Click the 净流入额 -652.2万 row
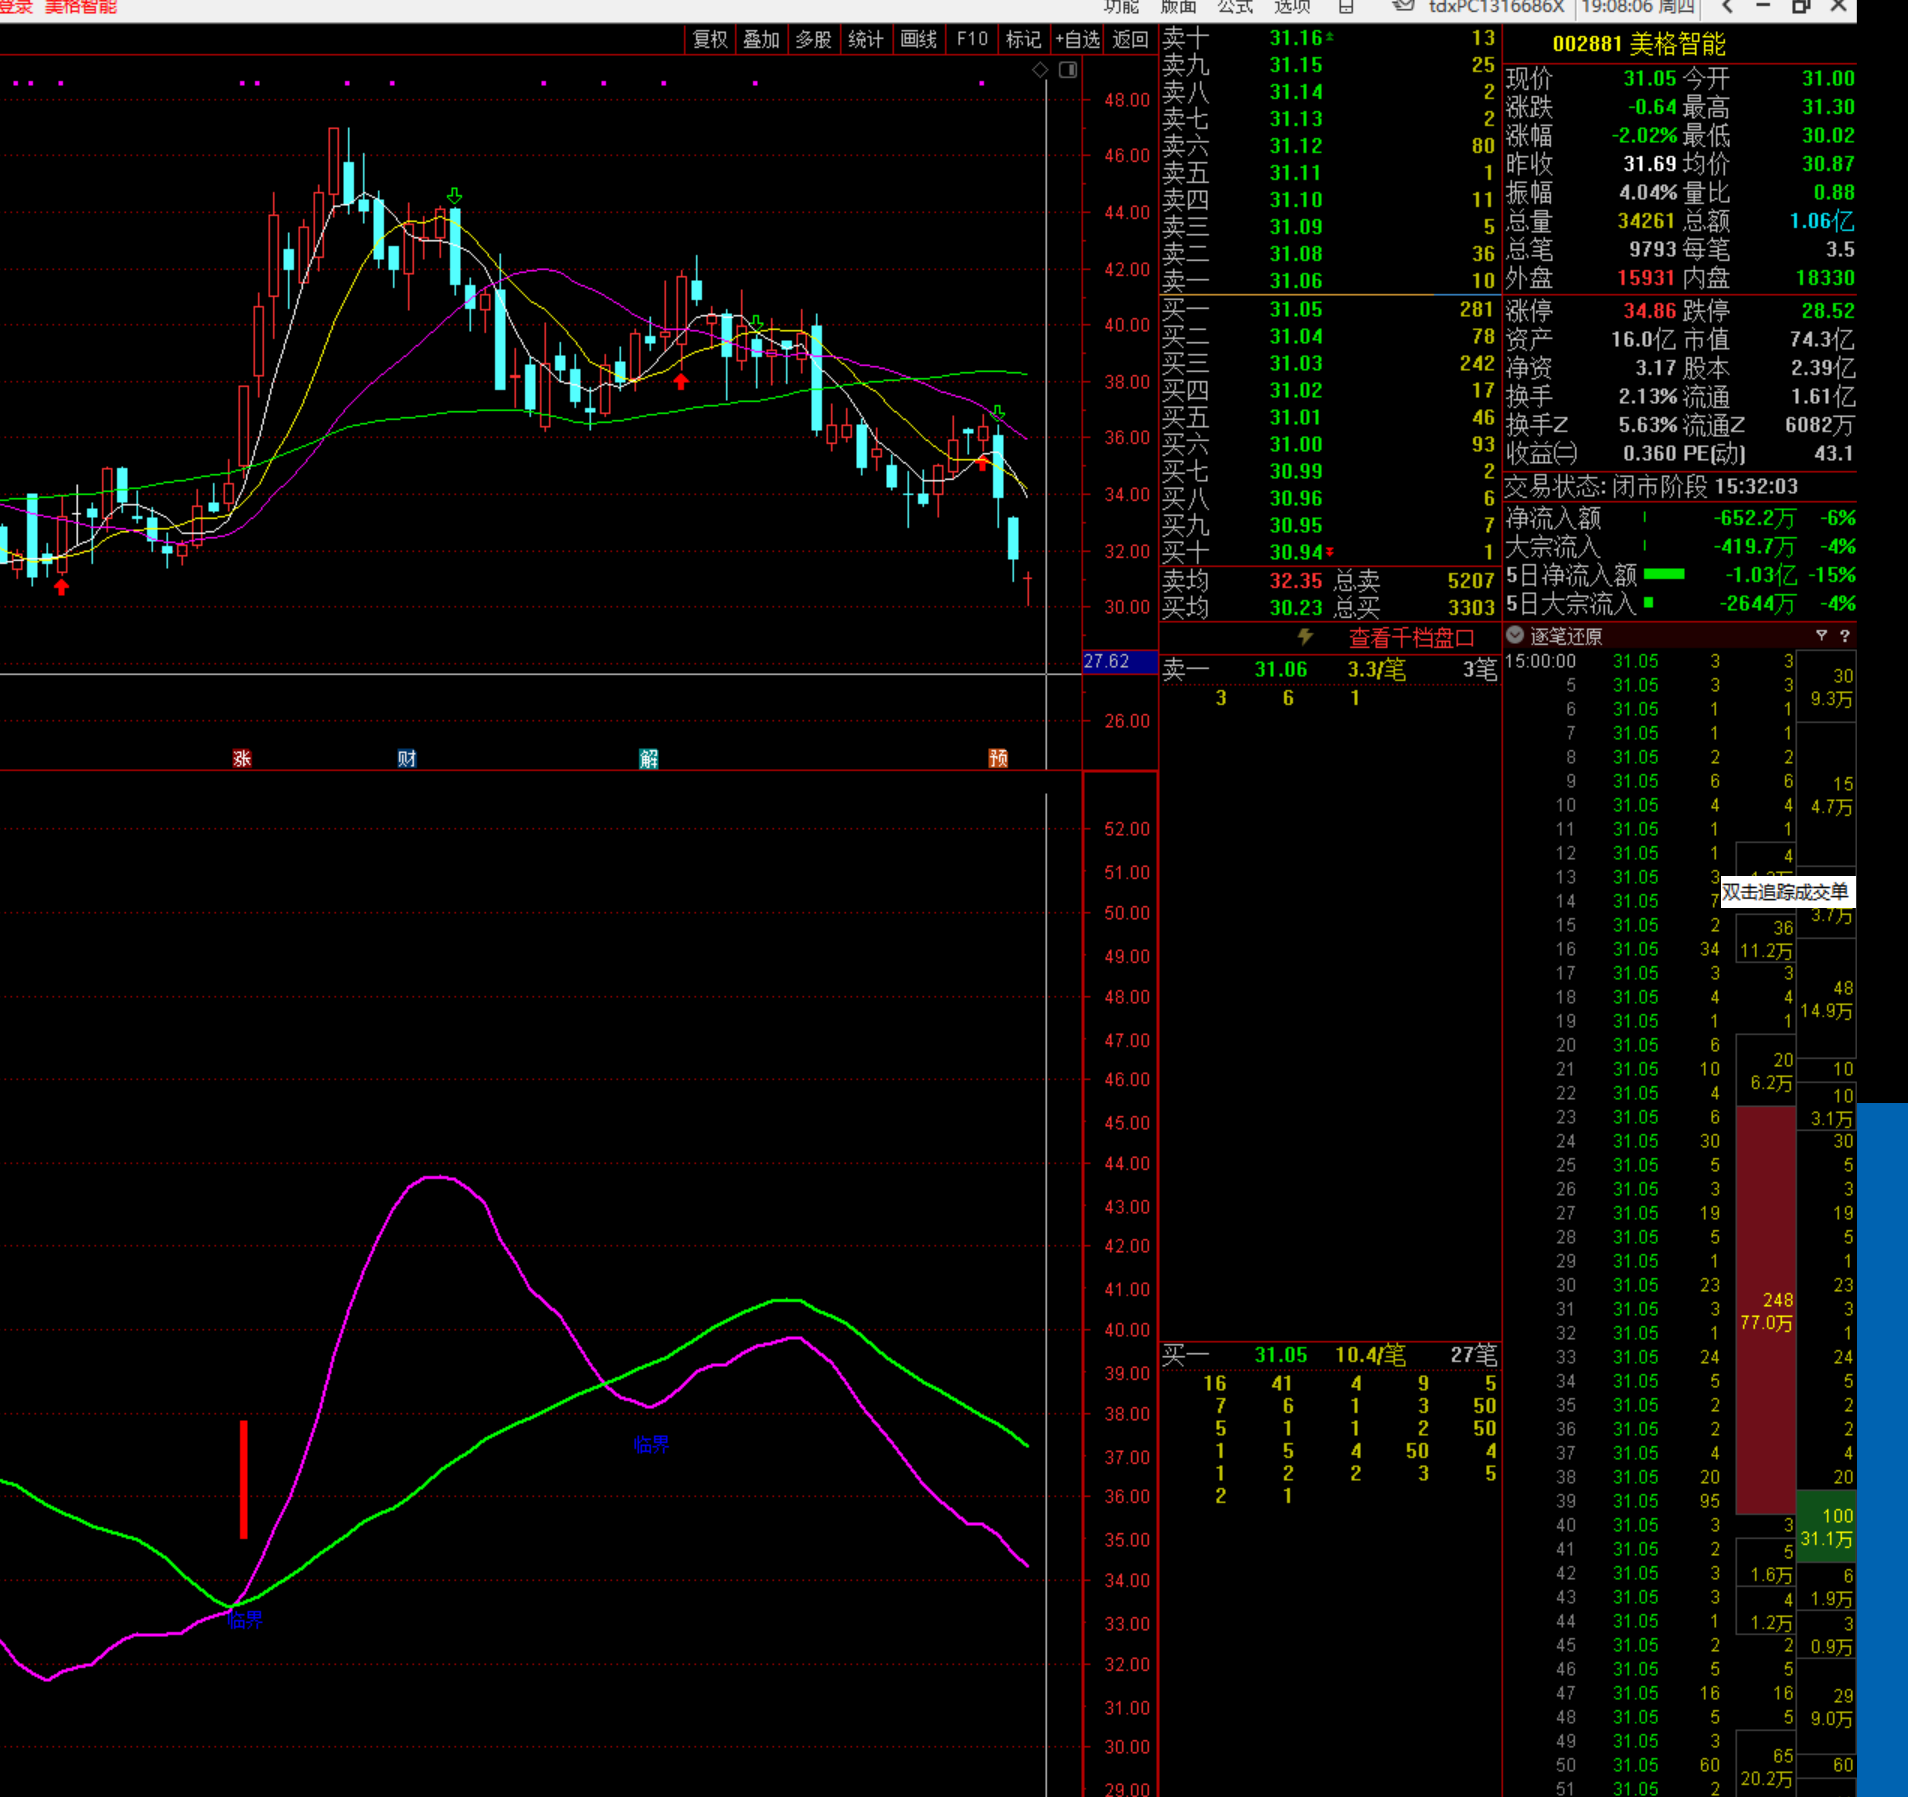The image size is (1908, 1797). tap(1680, 518)
